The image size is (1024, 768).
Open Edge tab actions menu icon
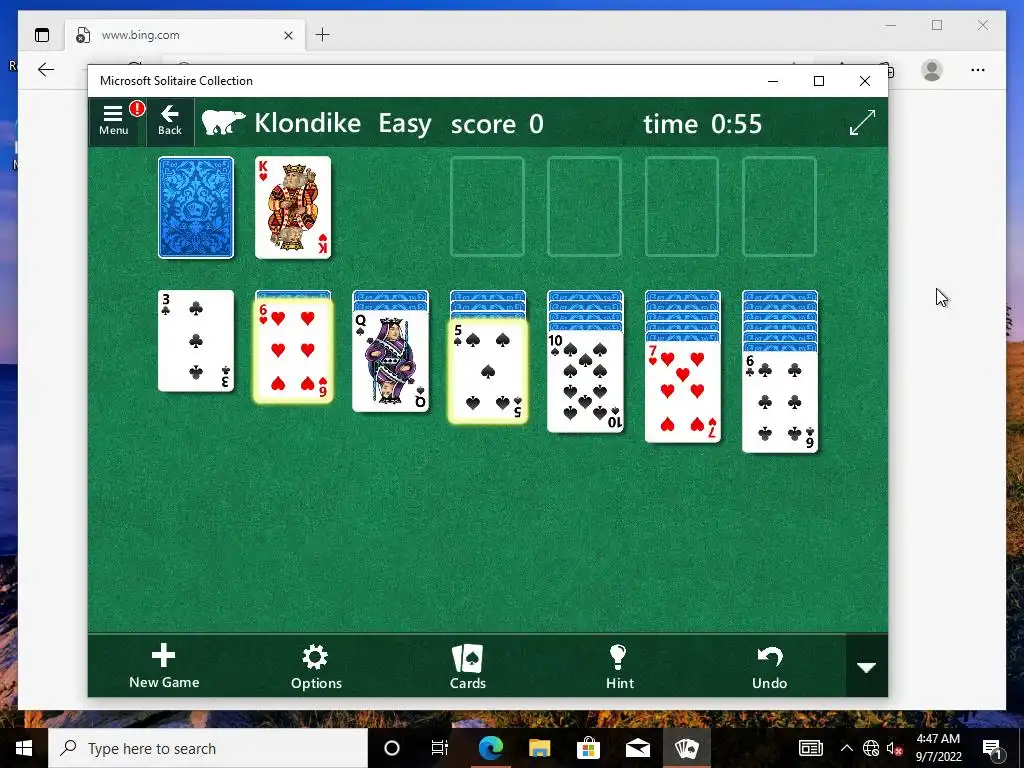tap(42, 35)
